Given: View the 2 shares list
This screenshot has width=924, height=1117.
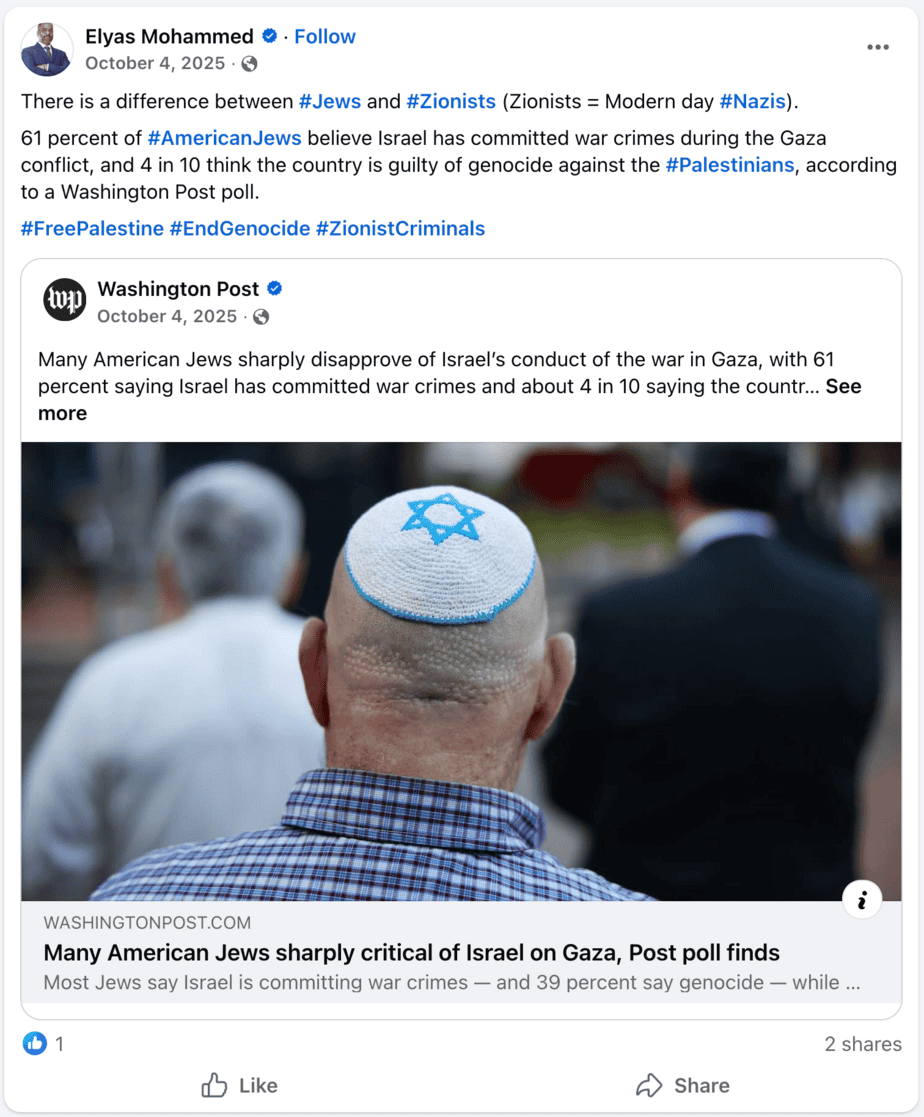Looking at the screenshot, I should (x=863, y=1044).
